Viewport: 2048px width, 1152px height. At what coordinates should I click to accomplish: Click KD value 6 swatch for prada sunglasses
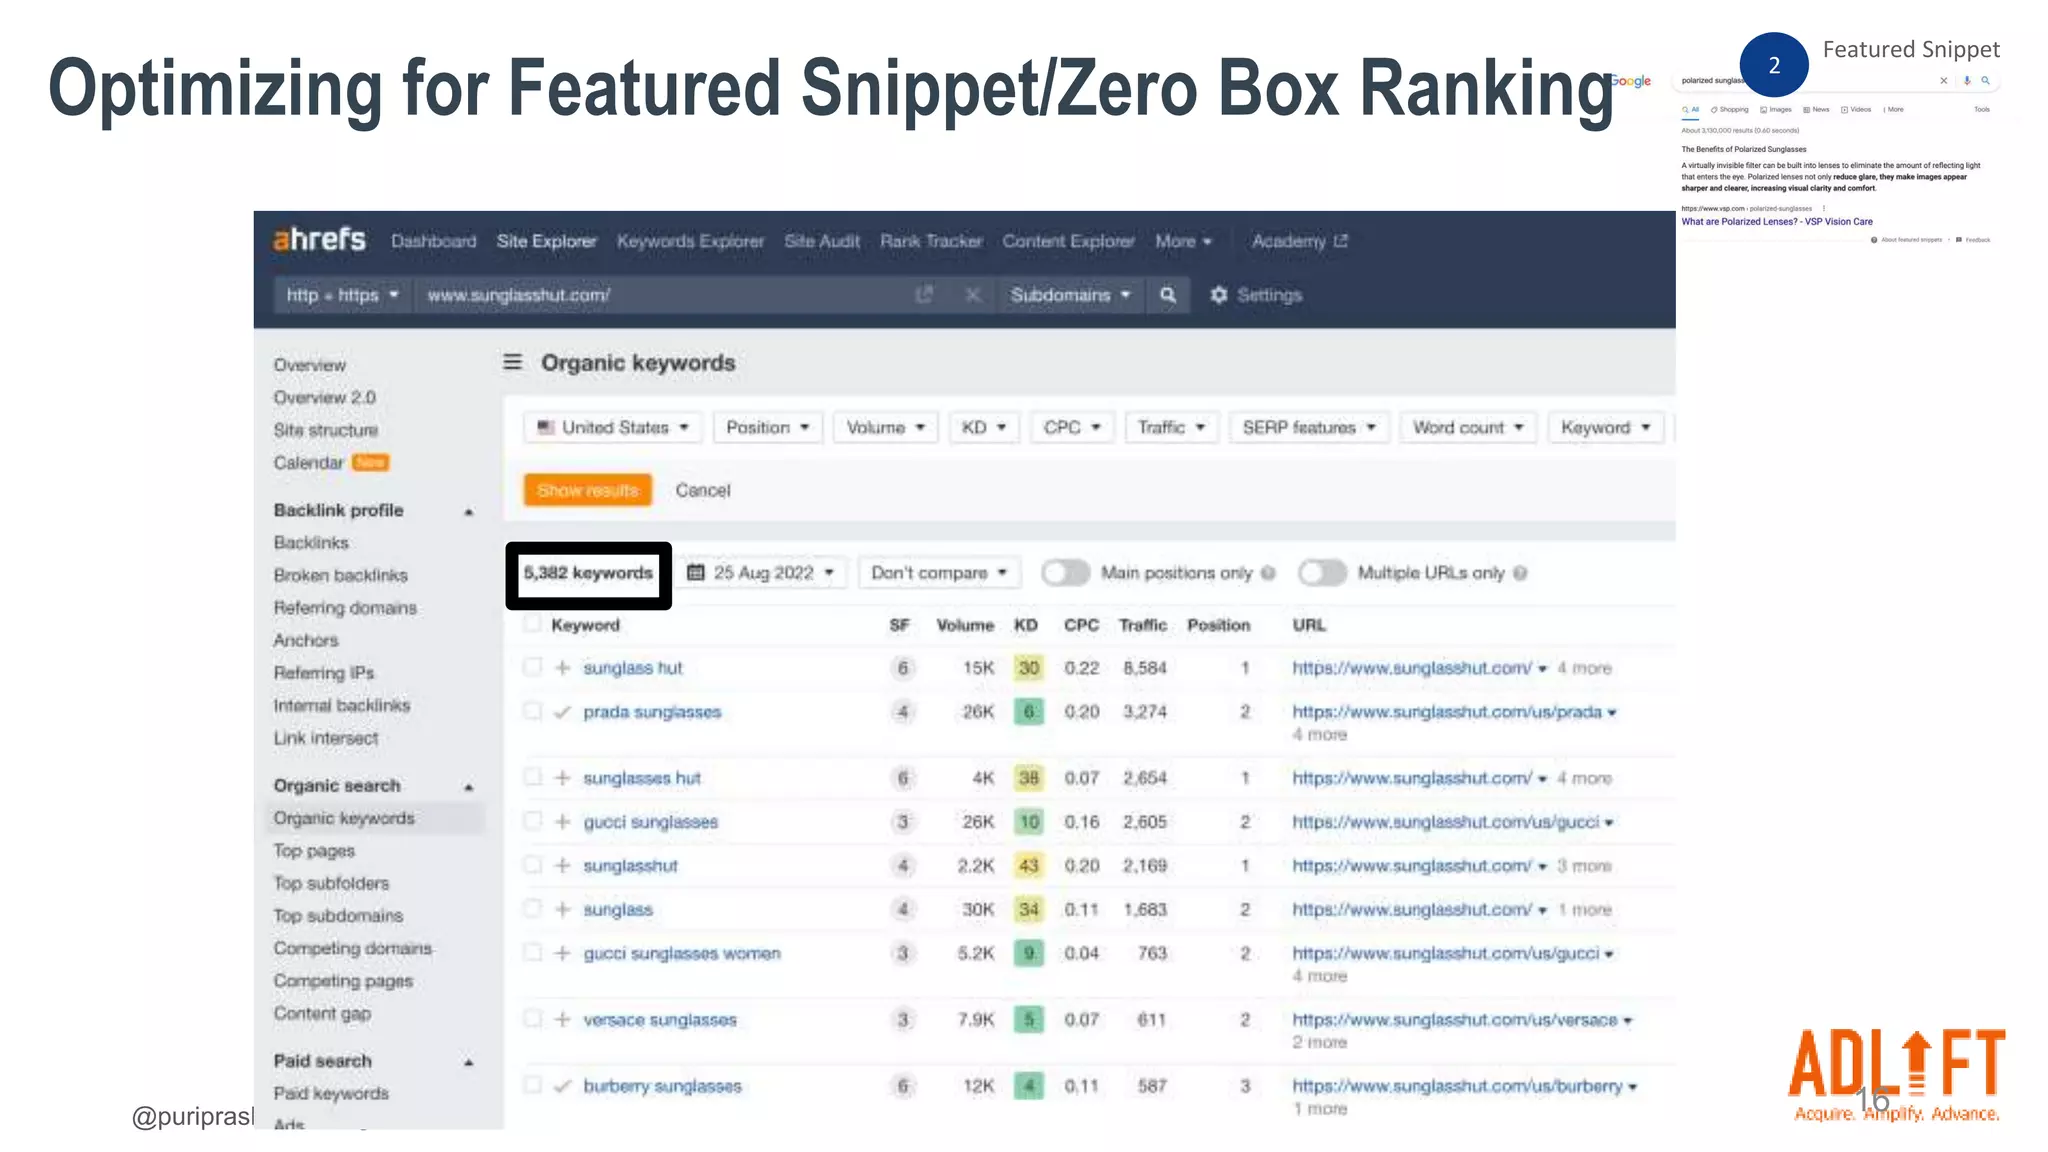tap(1028, 712)
